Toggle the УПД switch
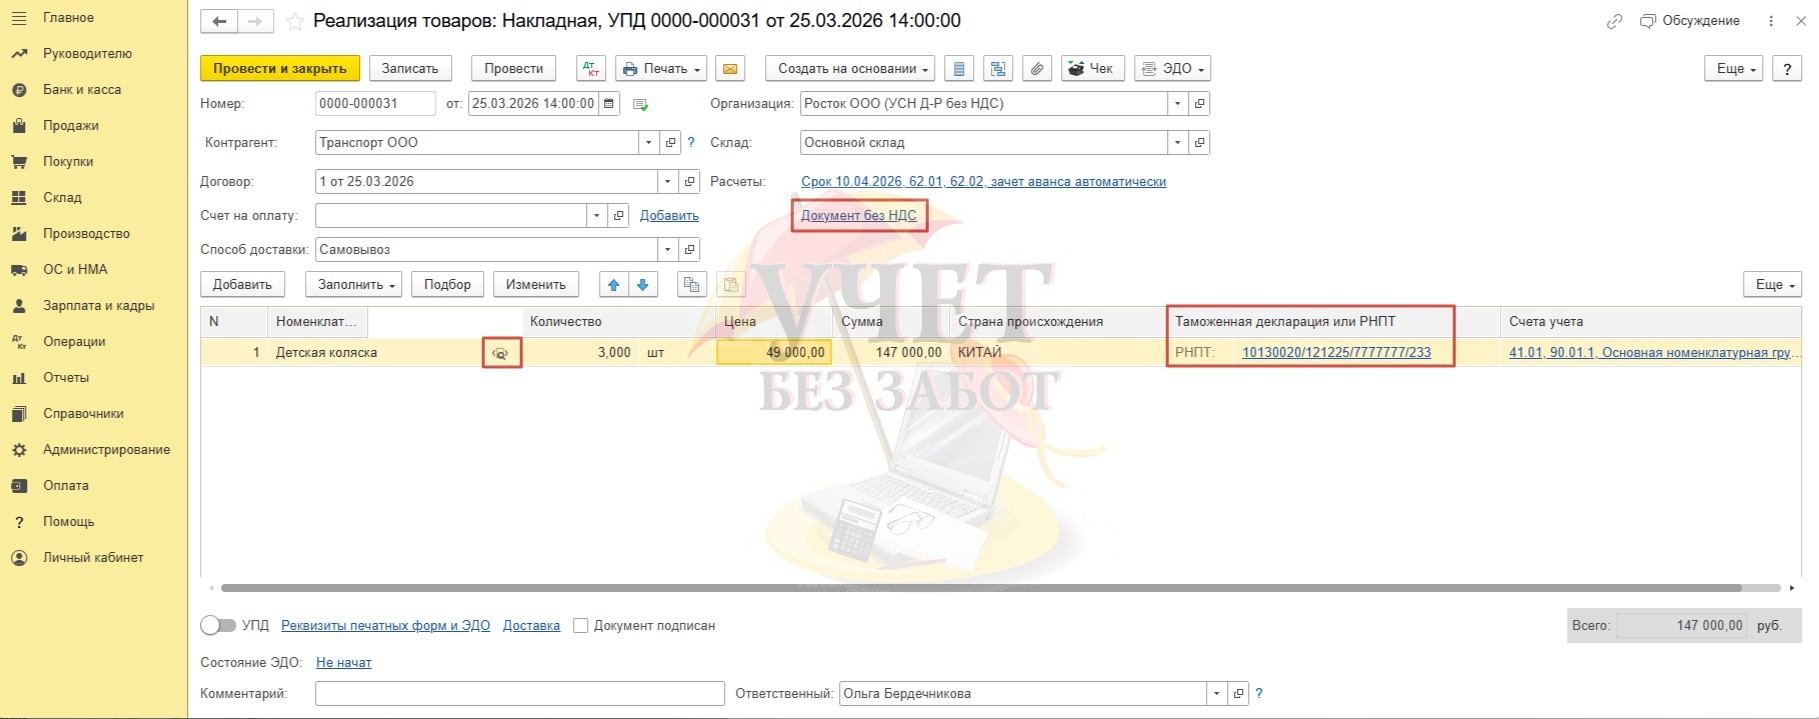Screen dimensions: 1819x719 click(x=218, y=626)
